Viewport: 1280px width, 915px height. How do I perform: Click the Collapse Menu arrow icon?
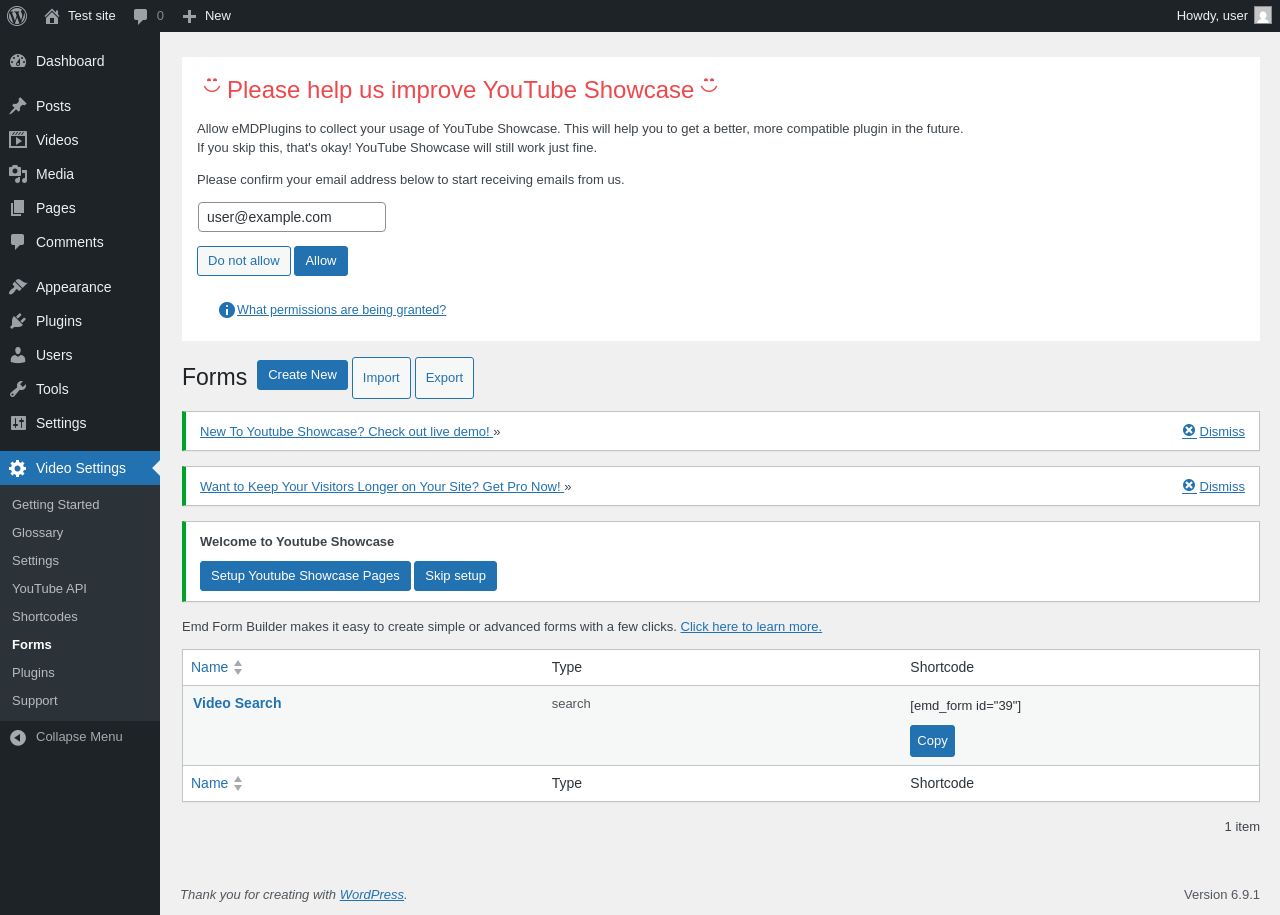[18, 737]
